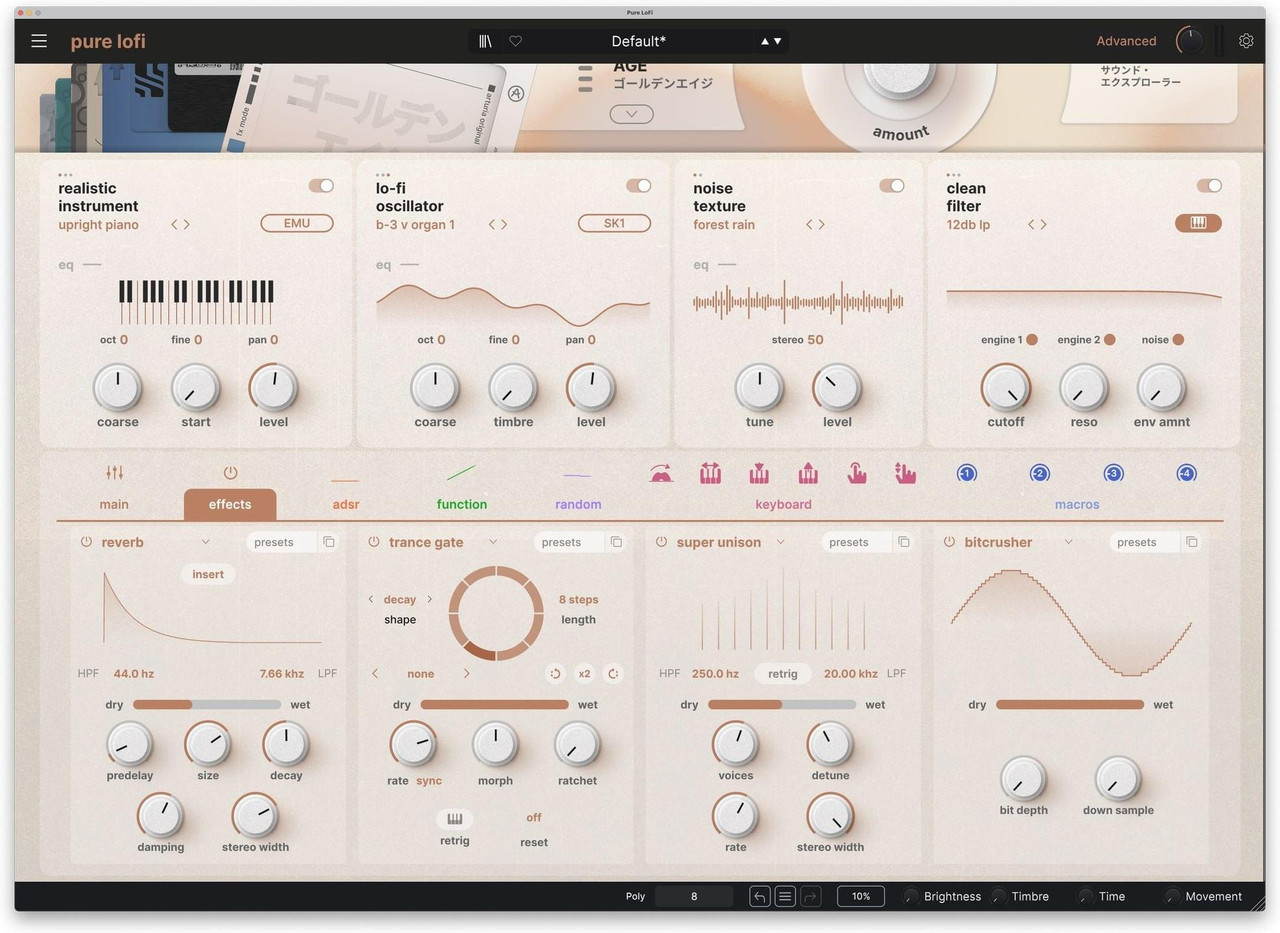Turn off the bitcrusher power button
Image resolution: width=1280 pixels, height=933 pixels.
[949, 542]
